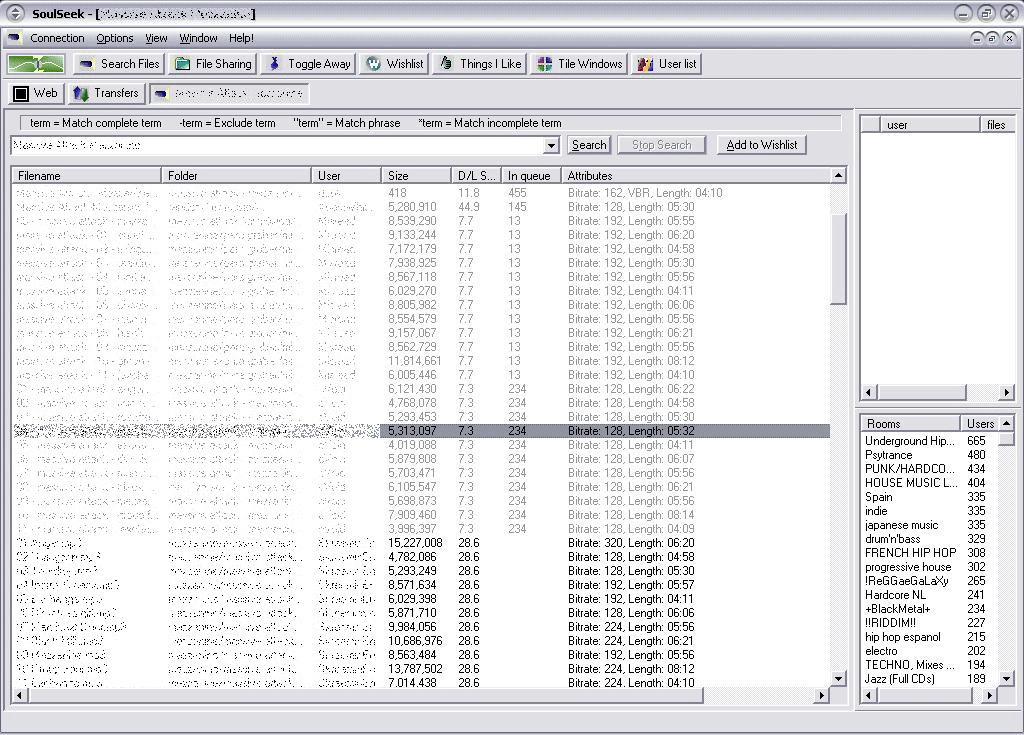Open the Connection menu

click(57, 38)
